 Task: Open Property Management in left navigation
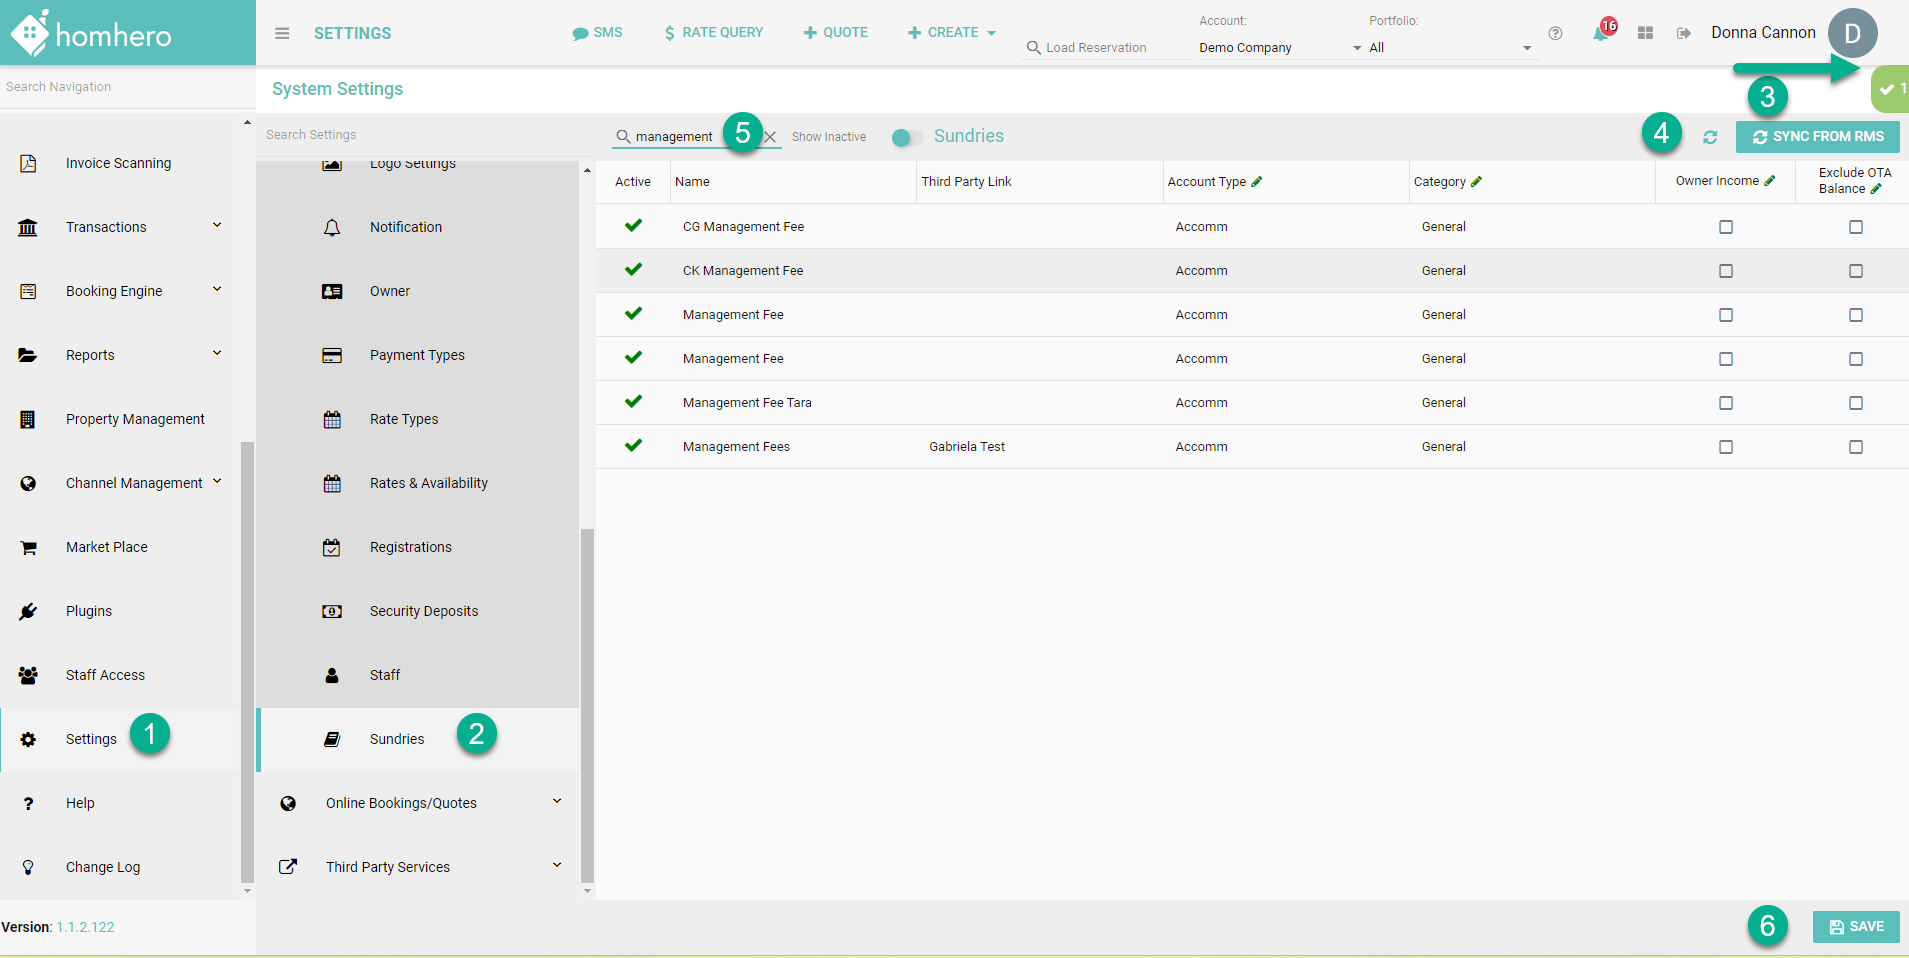[x=135, y=419]
